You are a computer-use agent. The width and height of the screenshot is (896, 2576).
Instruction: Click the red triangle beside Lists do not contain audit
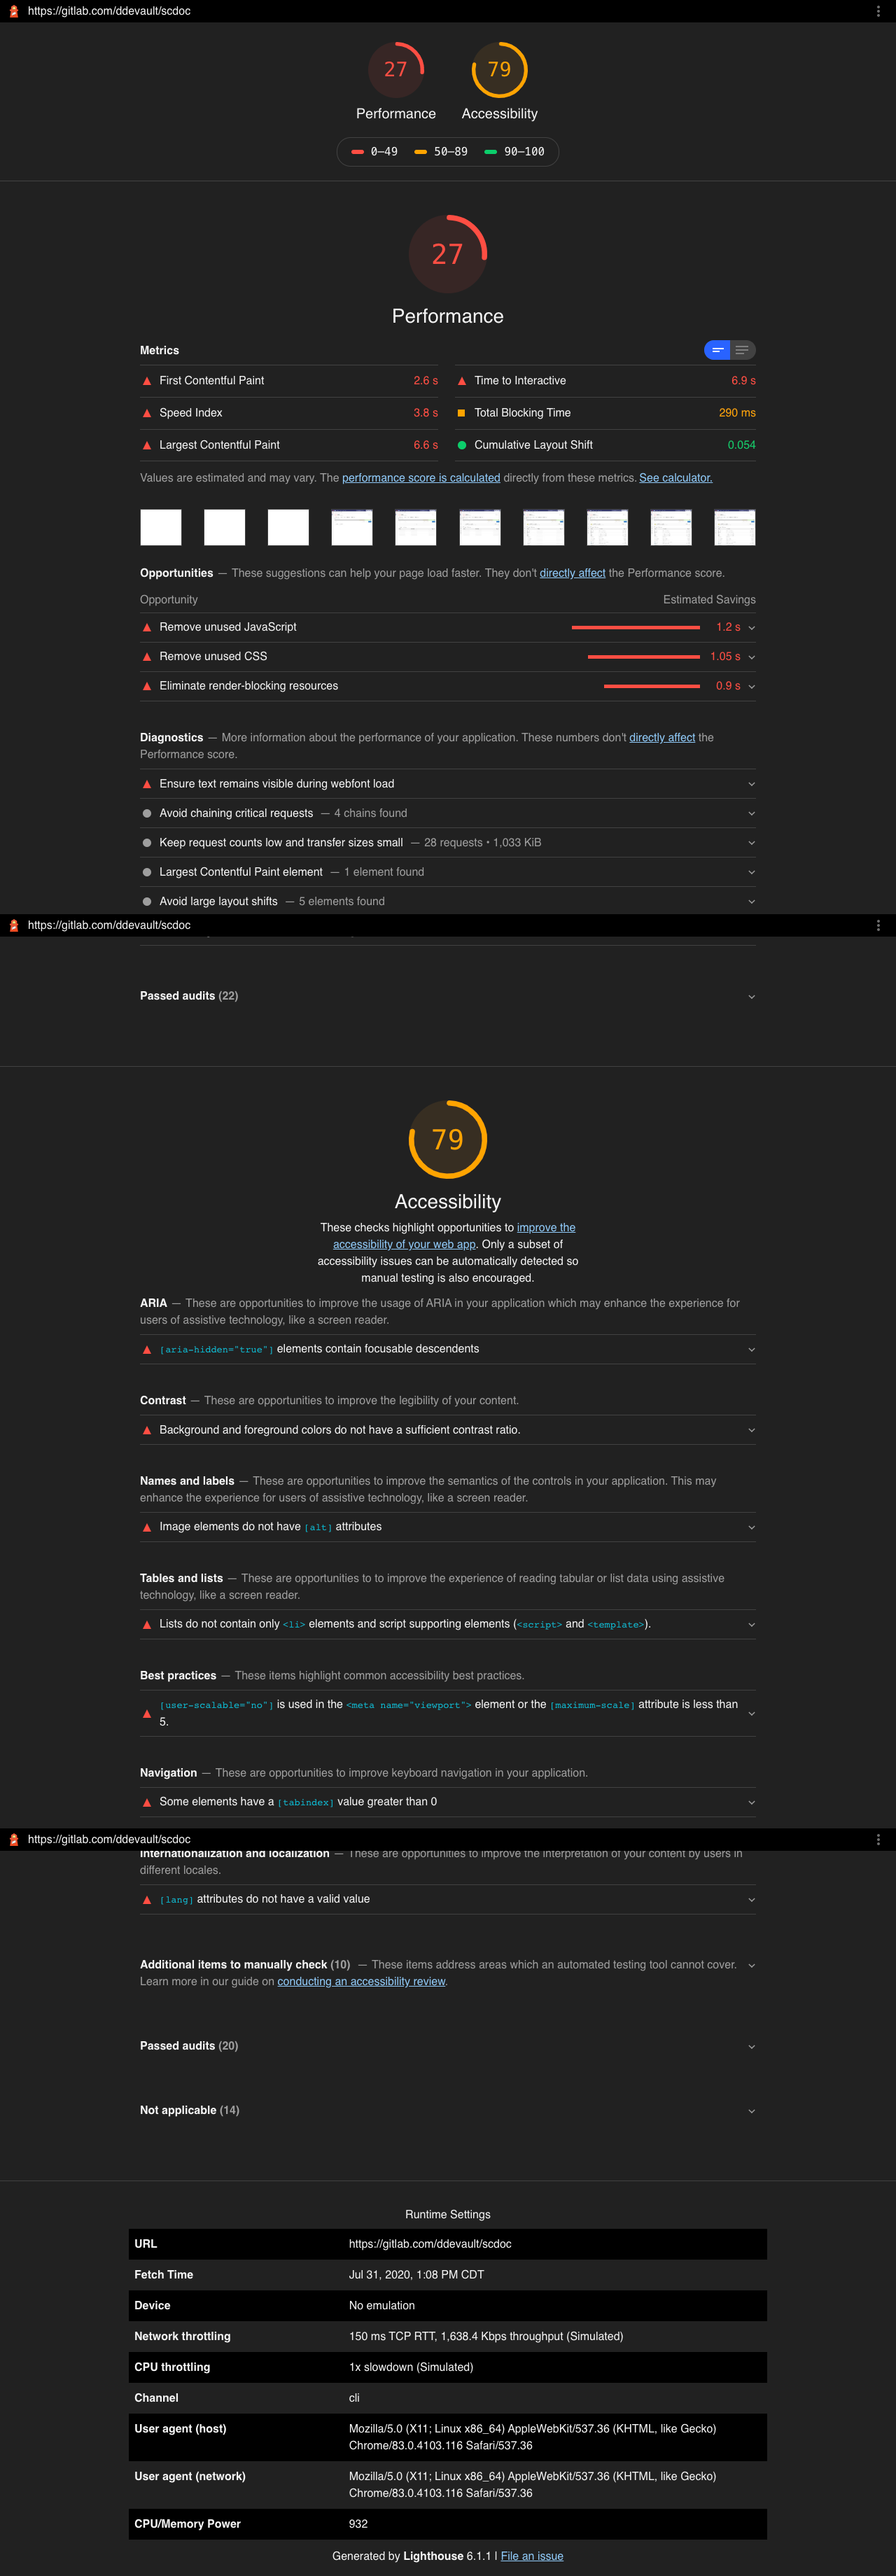click(147, 1624)
